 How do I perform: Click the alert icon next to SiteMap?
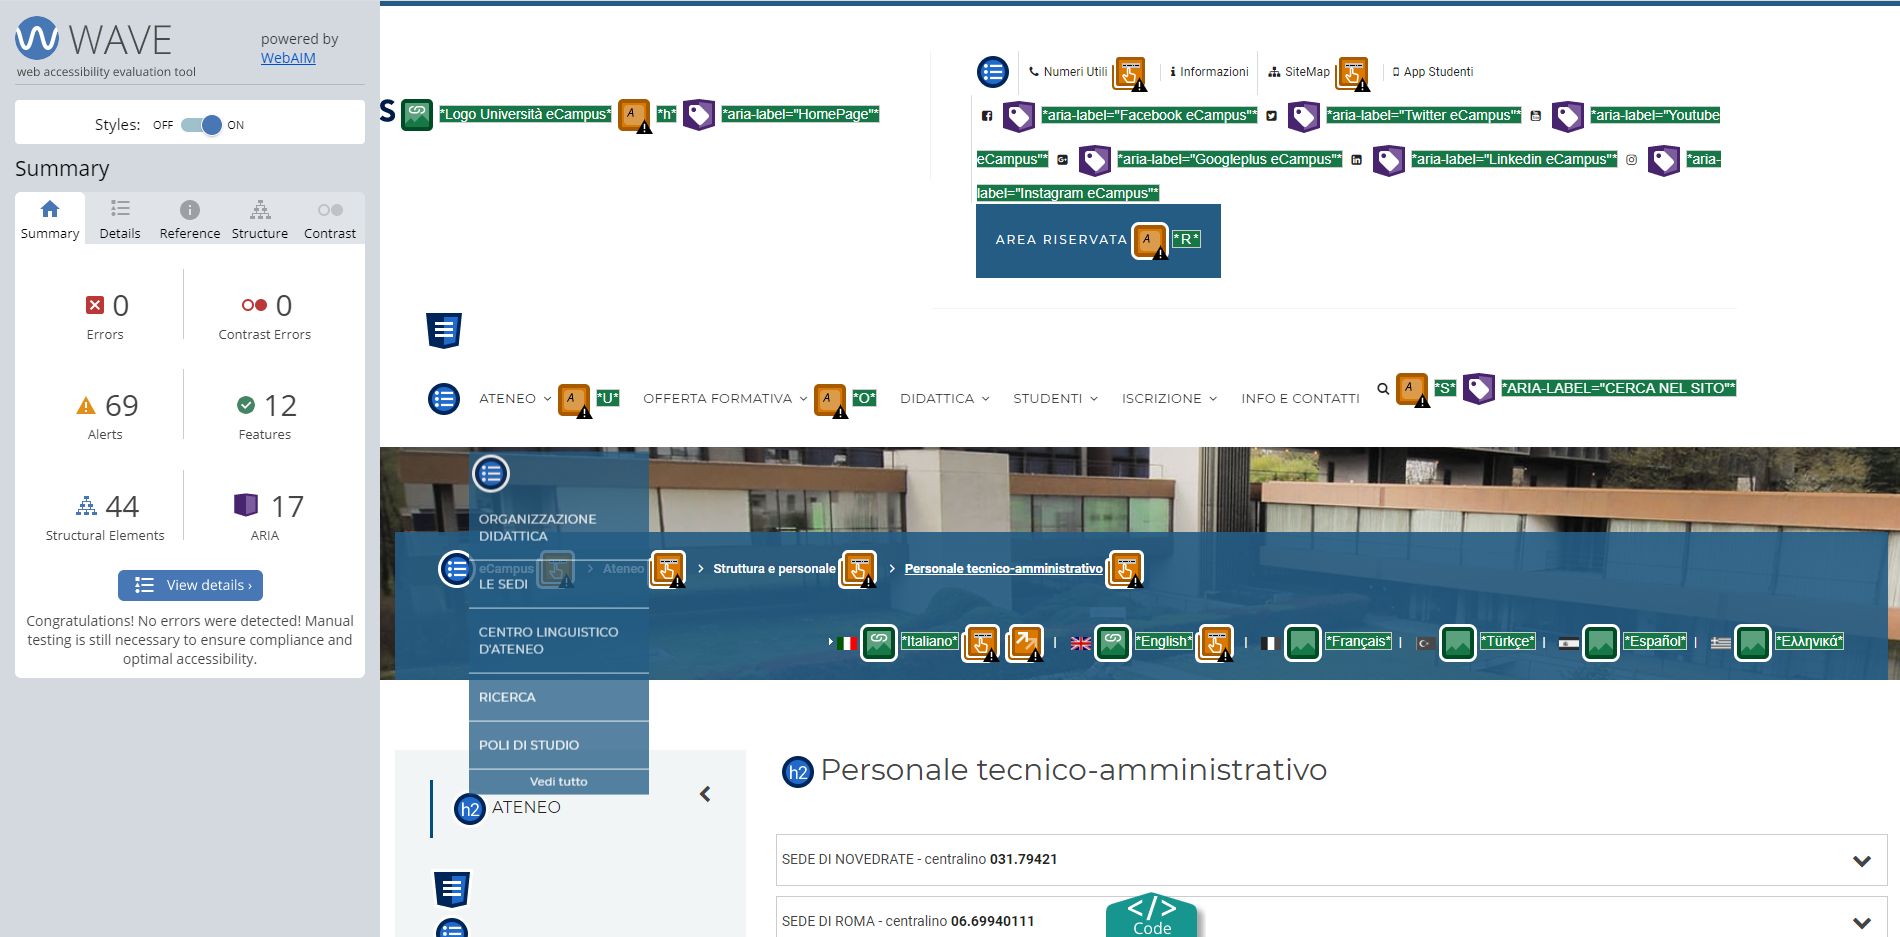click(1353, 73)
